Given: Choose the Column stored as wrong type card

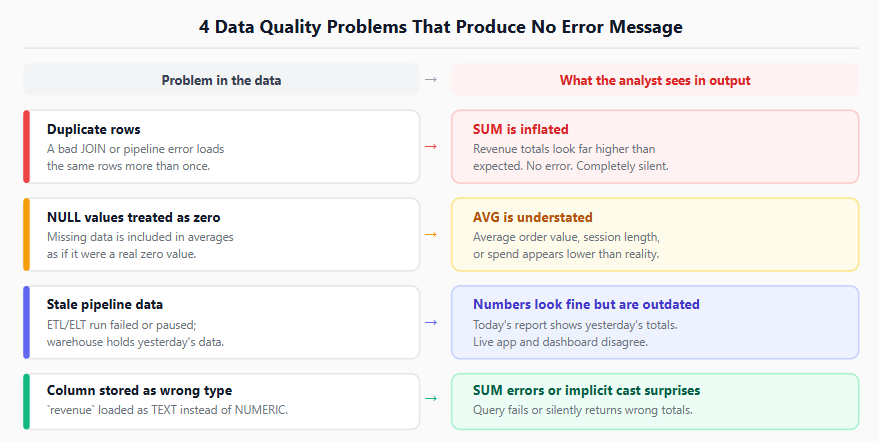Looking at the screenshot, I should pyautogui.click(x=221, y=402).
